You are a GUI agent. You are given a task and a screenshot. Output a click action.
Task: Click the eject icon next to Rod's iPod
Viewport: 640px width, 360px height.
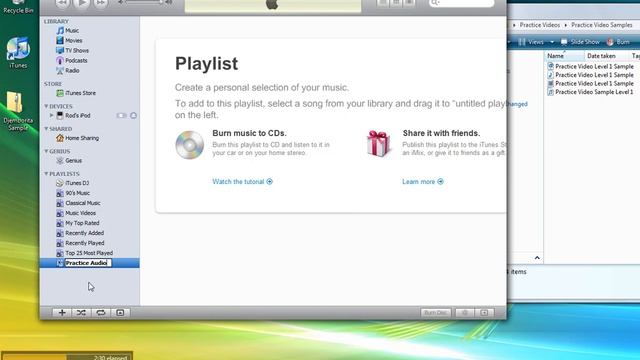[x=133, y=116]
